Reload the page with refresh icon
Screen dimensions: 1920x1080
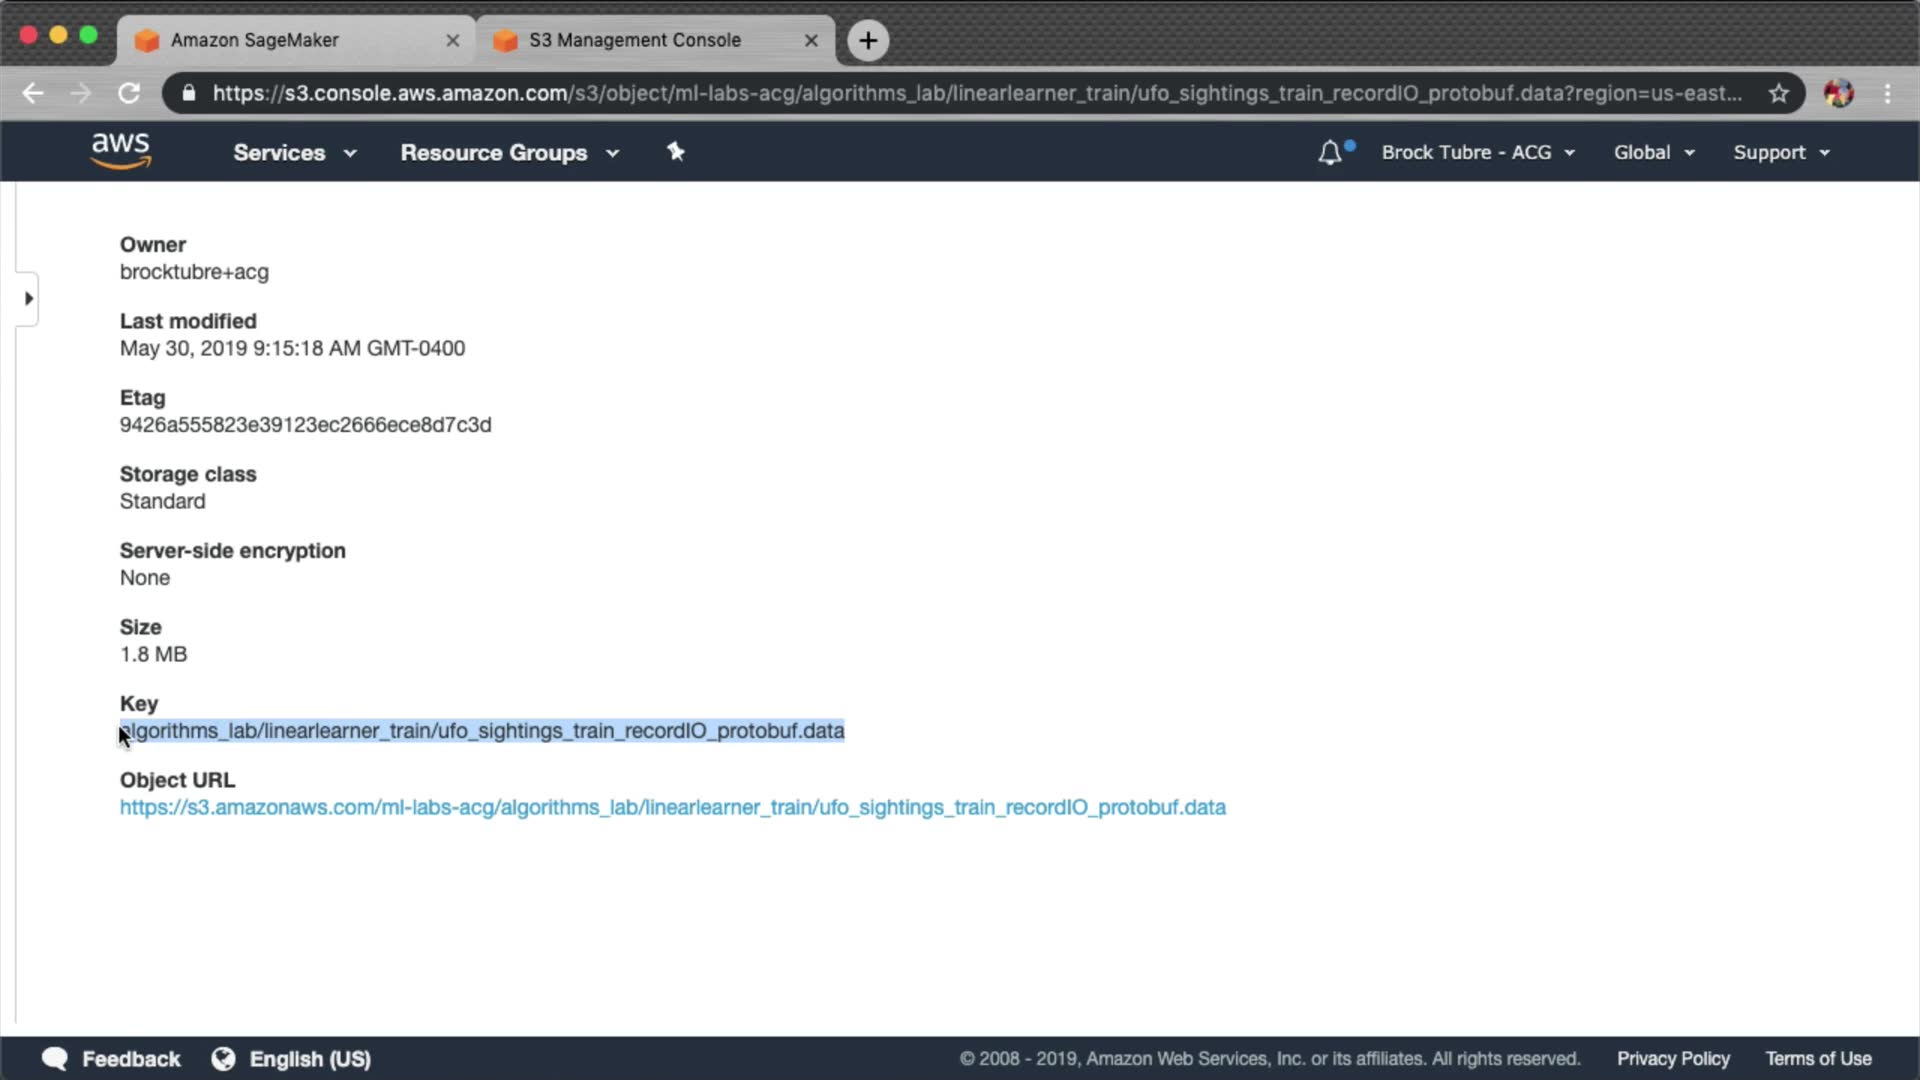(x=129, y=93)
